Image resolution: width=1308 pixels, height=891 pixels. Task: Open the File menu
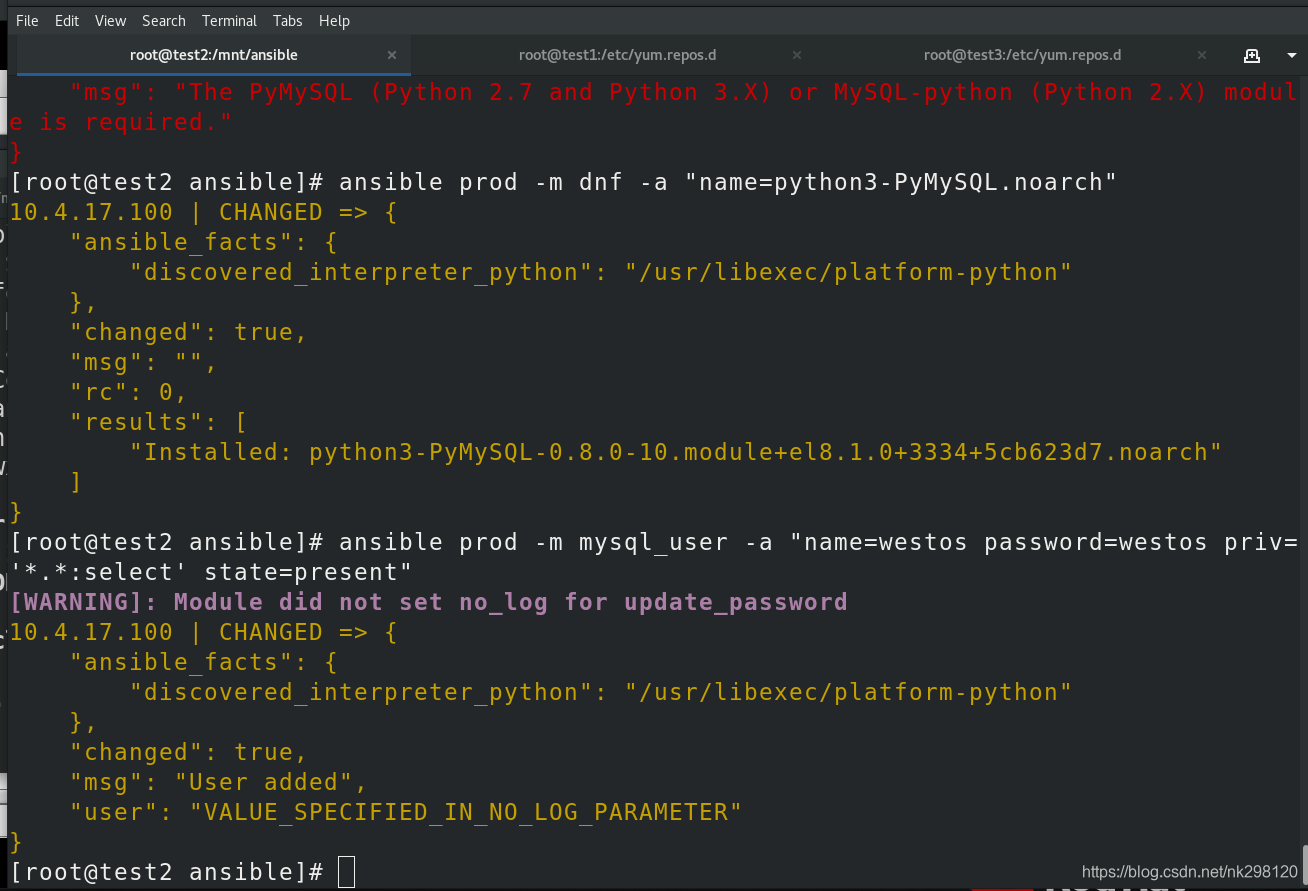[27, 20]
